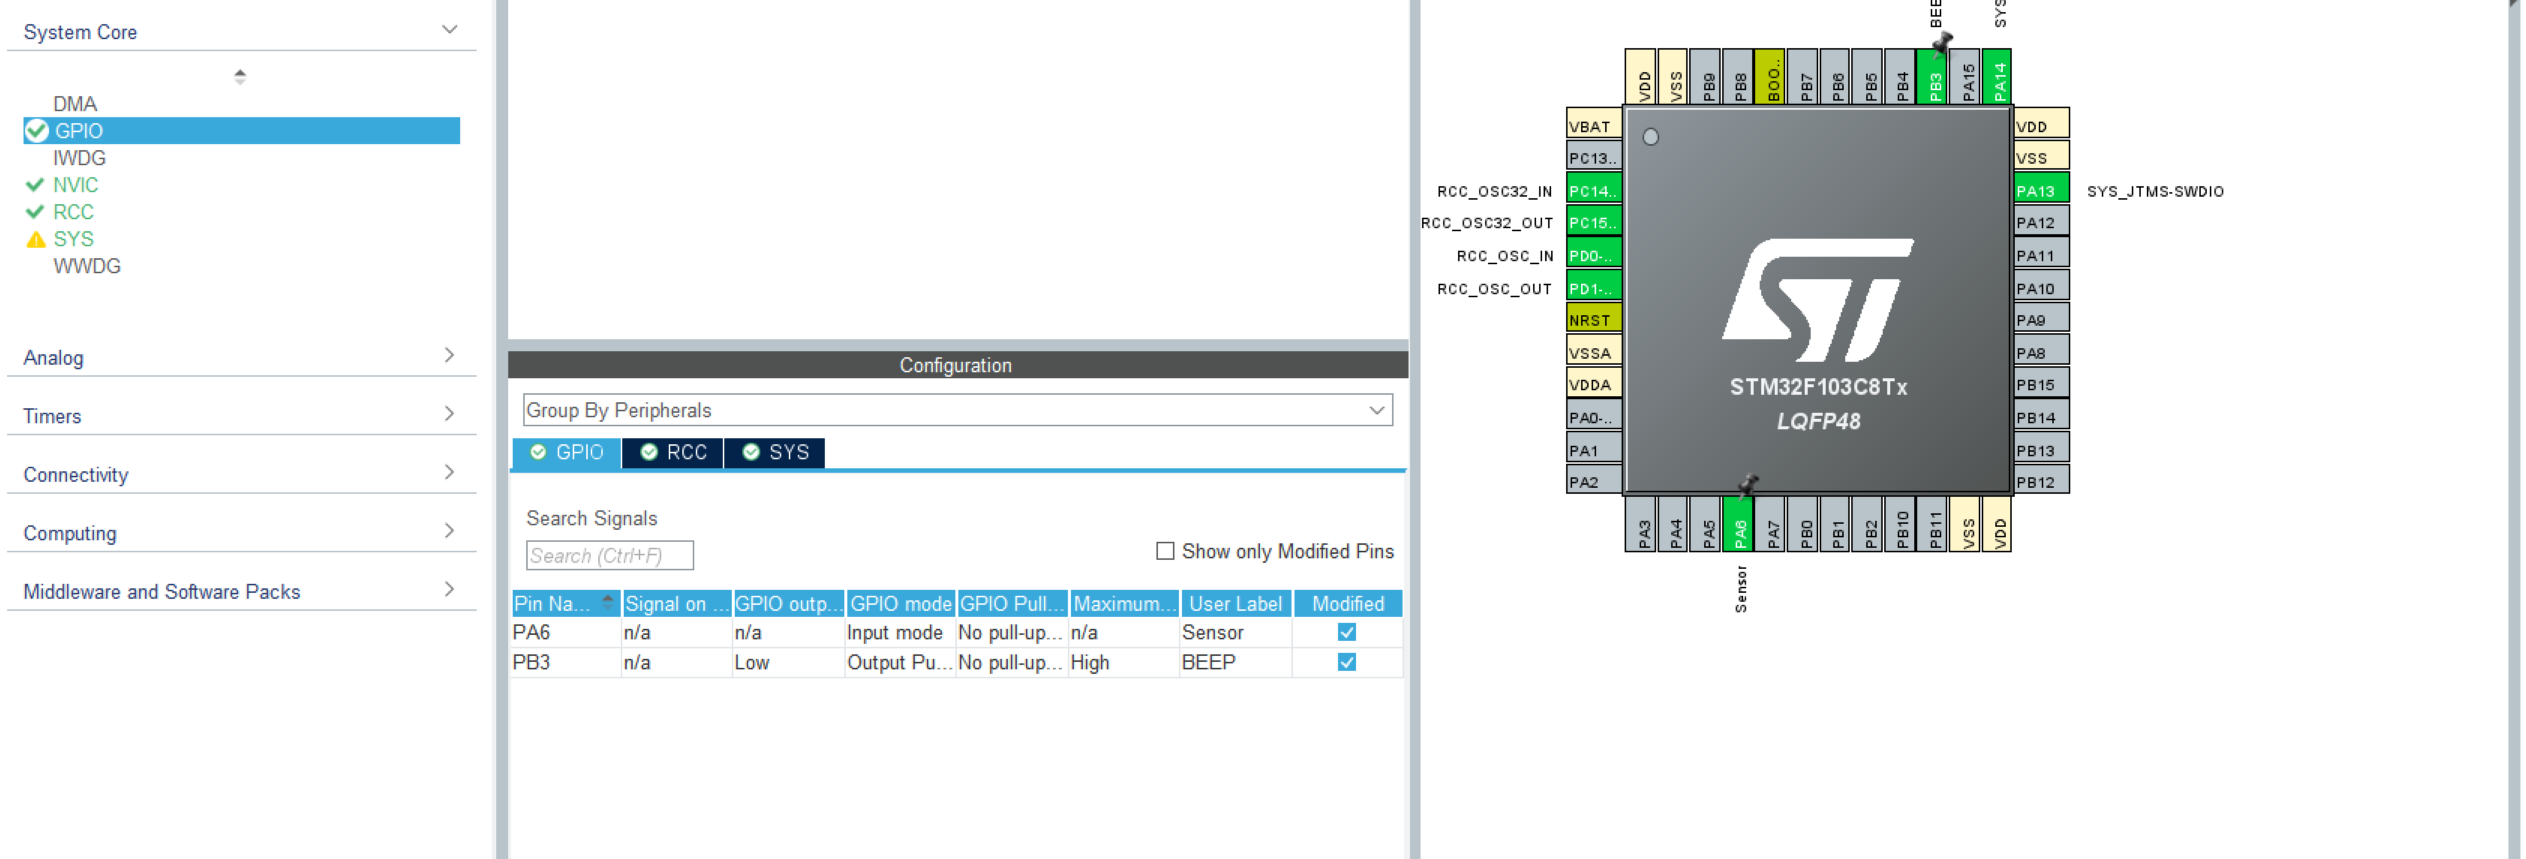
Task: Click the PB3 pin on chip
Action: pyautogui.click(x=1932, y=77)
